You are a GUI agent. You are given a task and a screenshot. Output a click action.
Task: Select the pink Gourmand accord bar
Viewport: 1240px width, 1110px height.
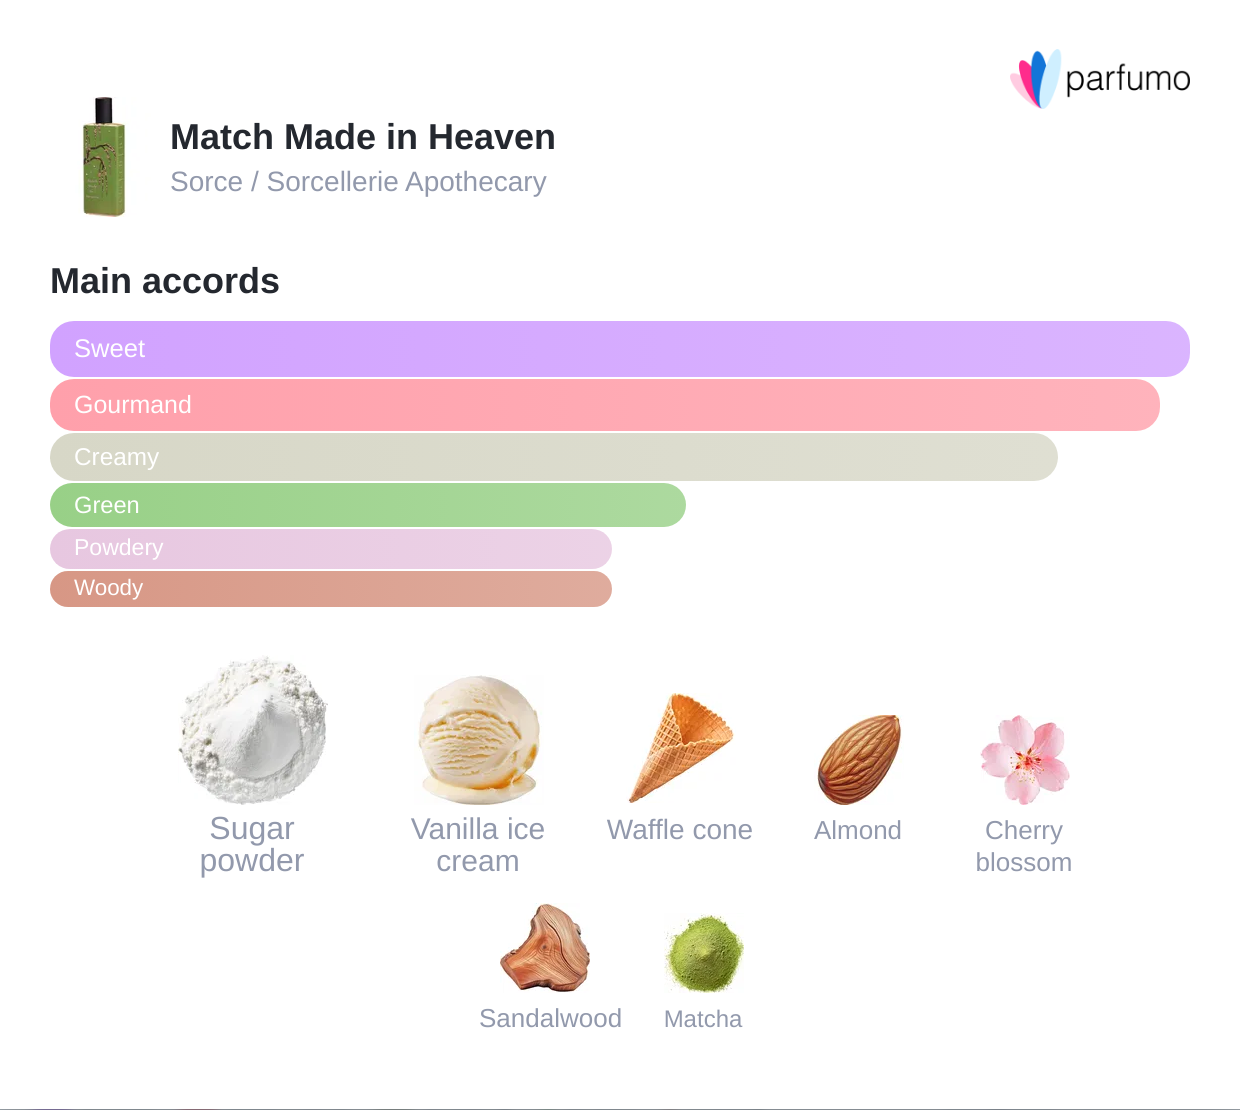[604, 405]
